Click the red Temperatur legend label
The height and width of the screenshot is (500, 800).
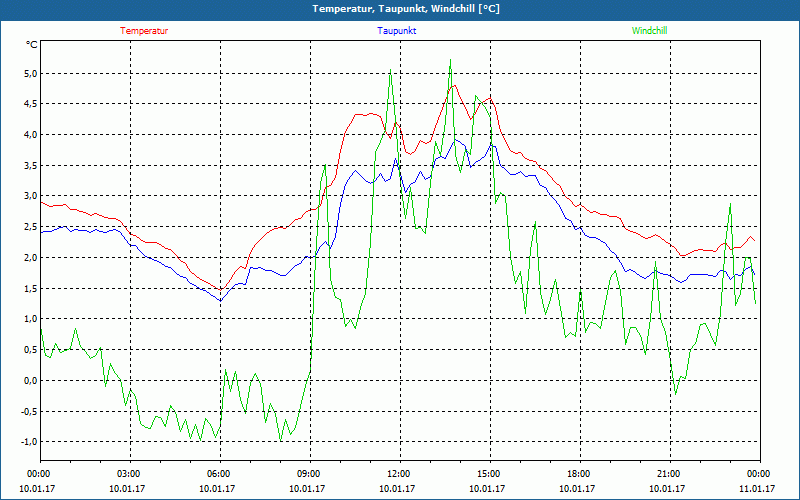click(x=144, y=31)
